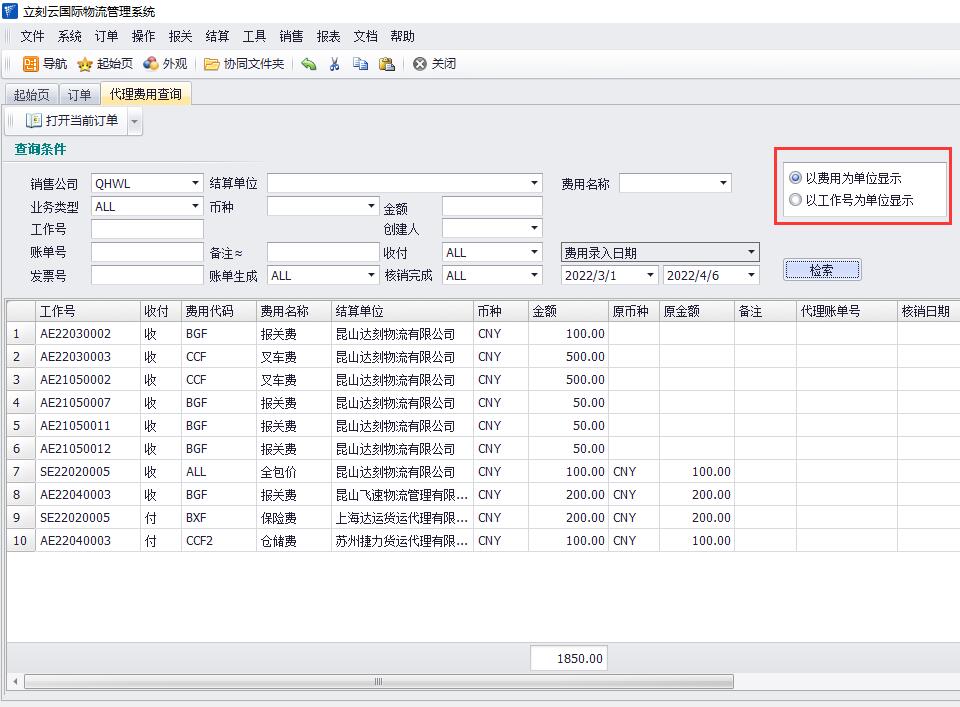Click the 工作号 column header
The height and width of the screenshot is (707, 960).
pos(88,311)
